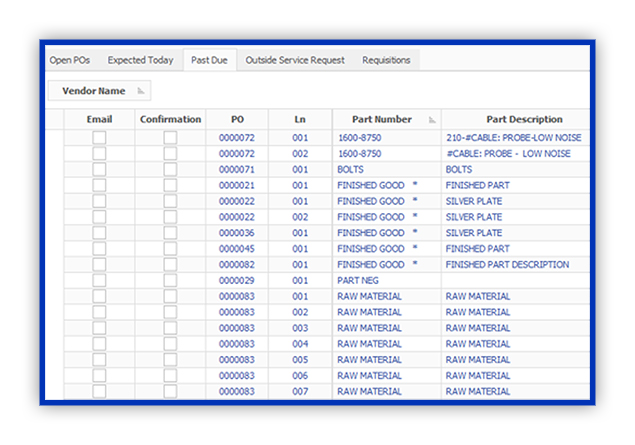
Task: Tick Email checkbox for PART NEG row
Action: (x=99, y=280)
